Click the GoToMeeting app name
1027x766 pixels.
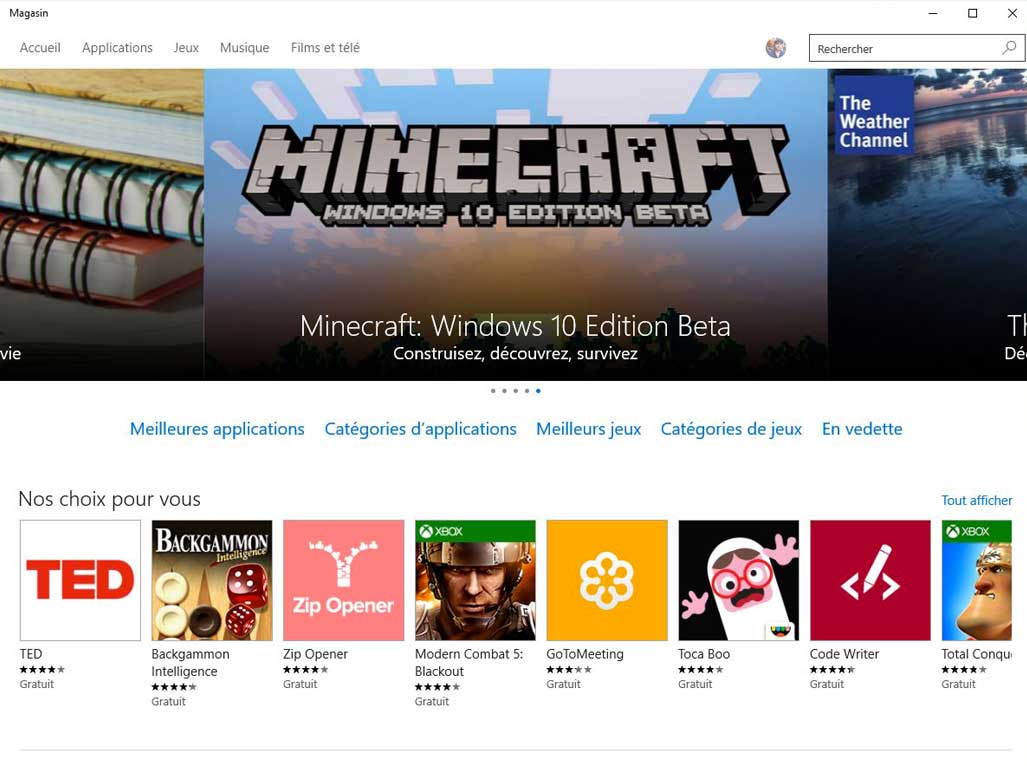pyautogui.click(x=585, y=654)
